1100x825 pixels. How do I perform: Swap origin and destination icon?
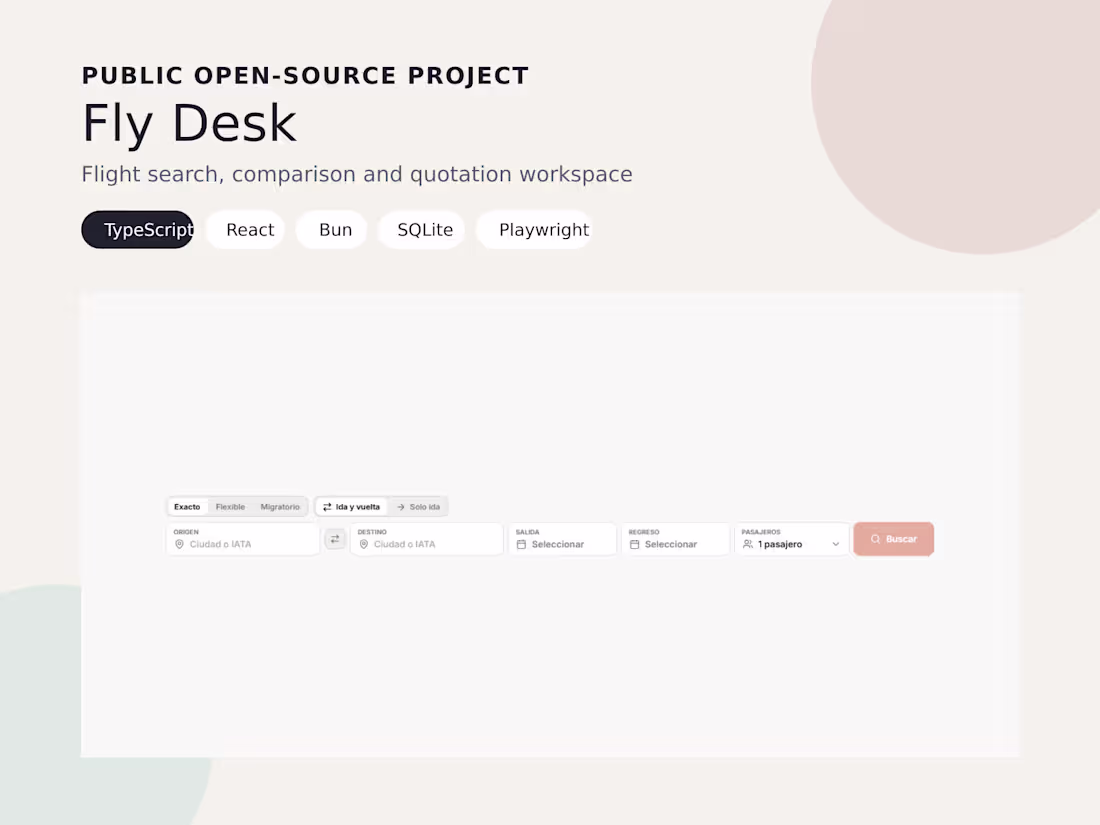tap(335, 539)
